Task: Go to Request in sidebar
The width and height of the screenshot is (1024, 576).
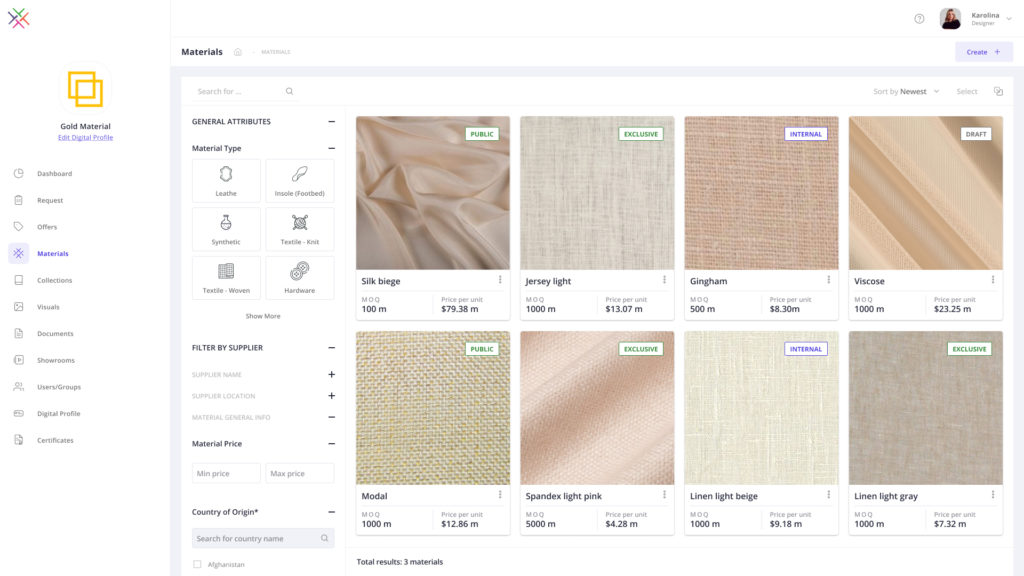Action: (50, 200)
